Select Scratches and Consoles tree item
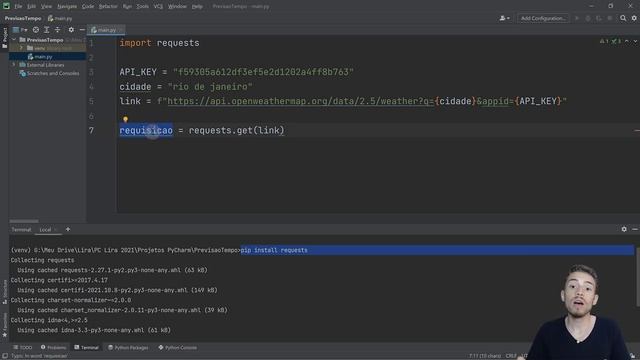The height and width of the screenshot is (360, 640). click(x=49, y=73)
